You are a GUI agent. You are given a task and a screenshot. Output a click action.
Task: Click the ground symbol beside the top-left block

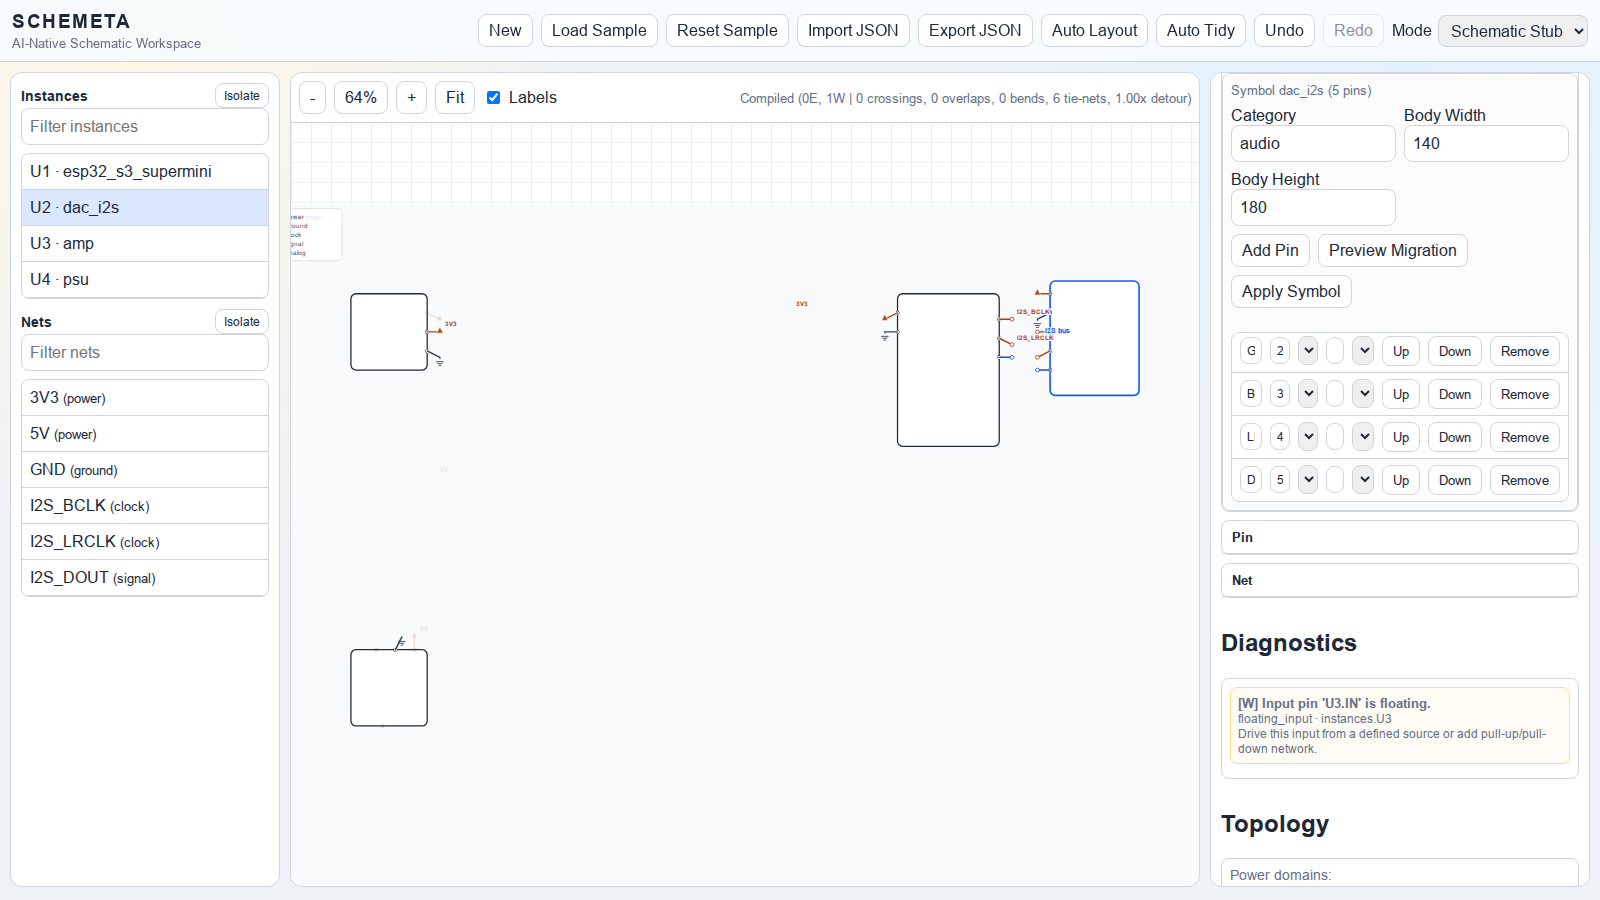coord(439,362)
